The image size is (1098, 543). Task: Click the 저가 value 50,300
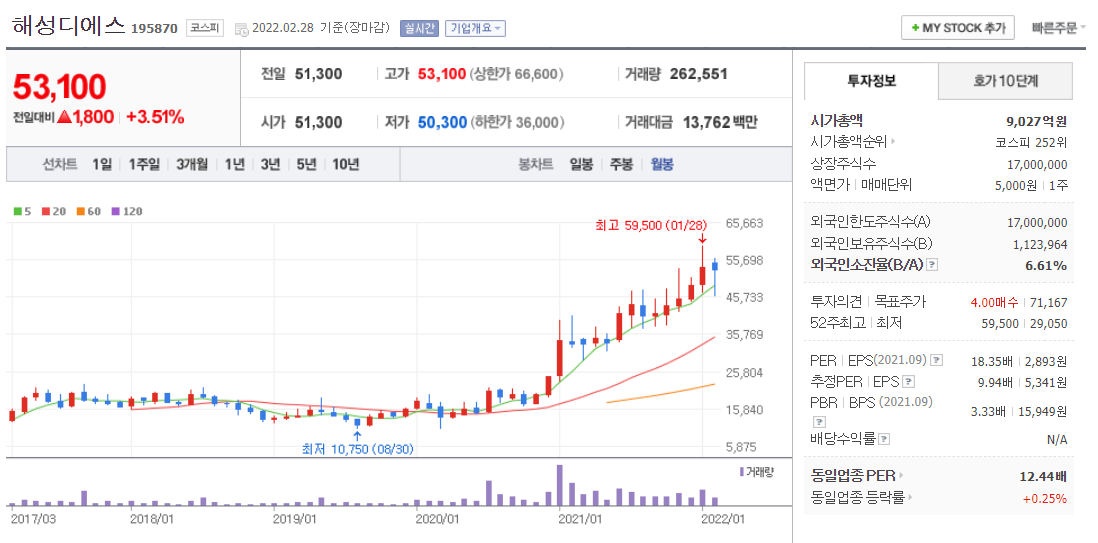tap(443, 123)
